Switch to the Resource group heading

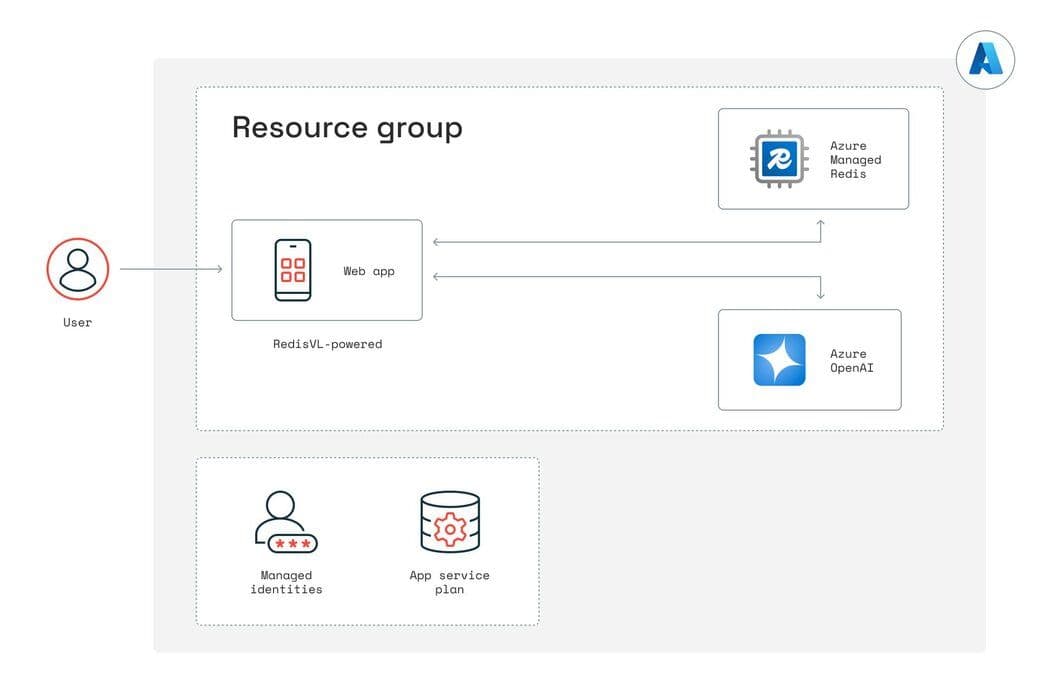click(x=347, y=127)
